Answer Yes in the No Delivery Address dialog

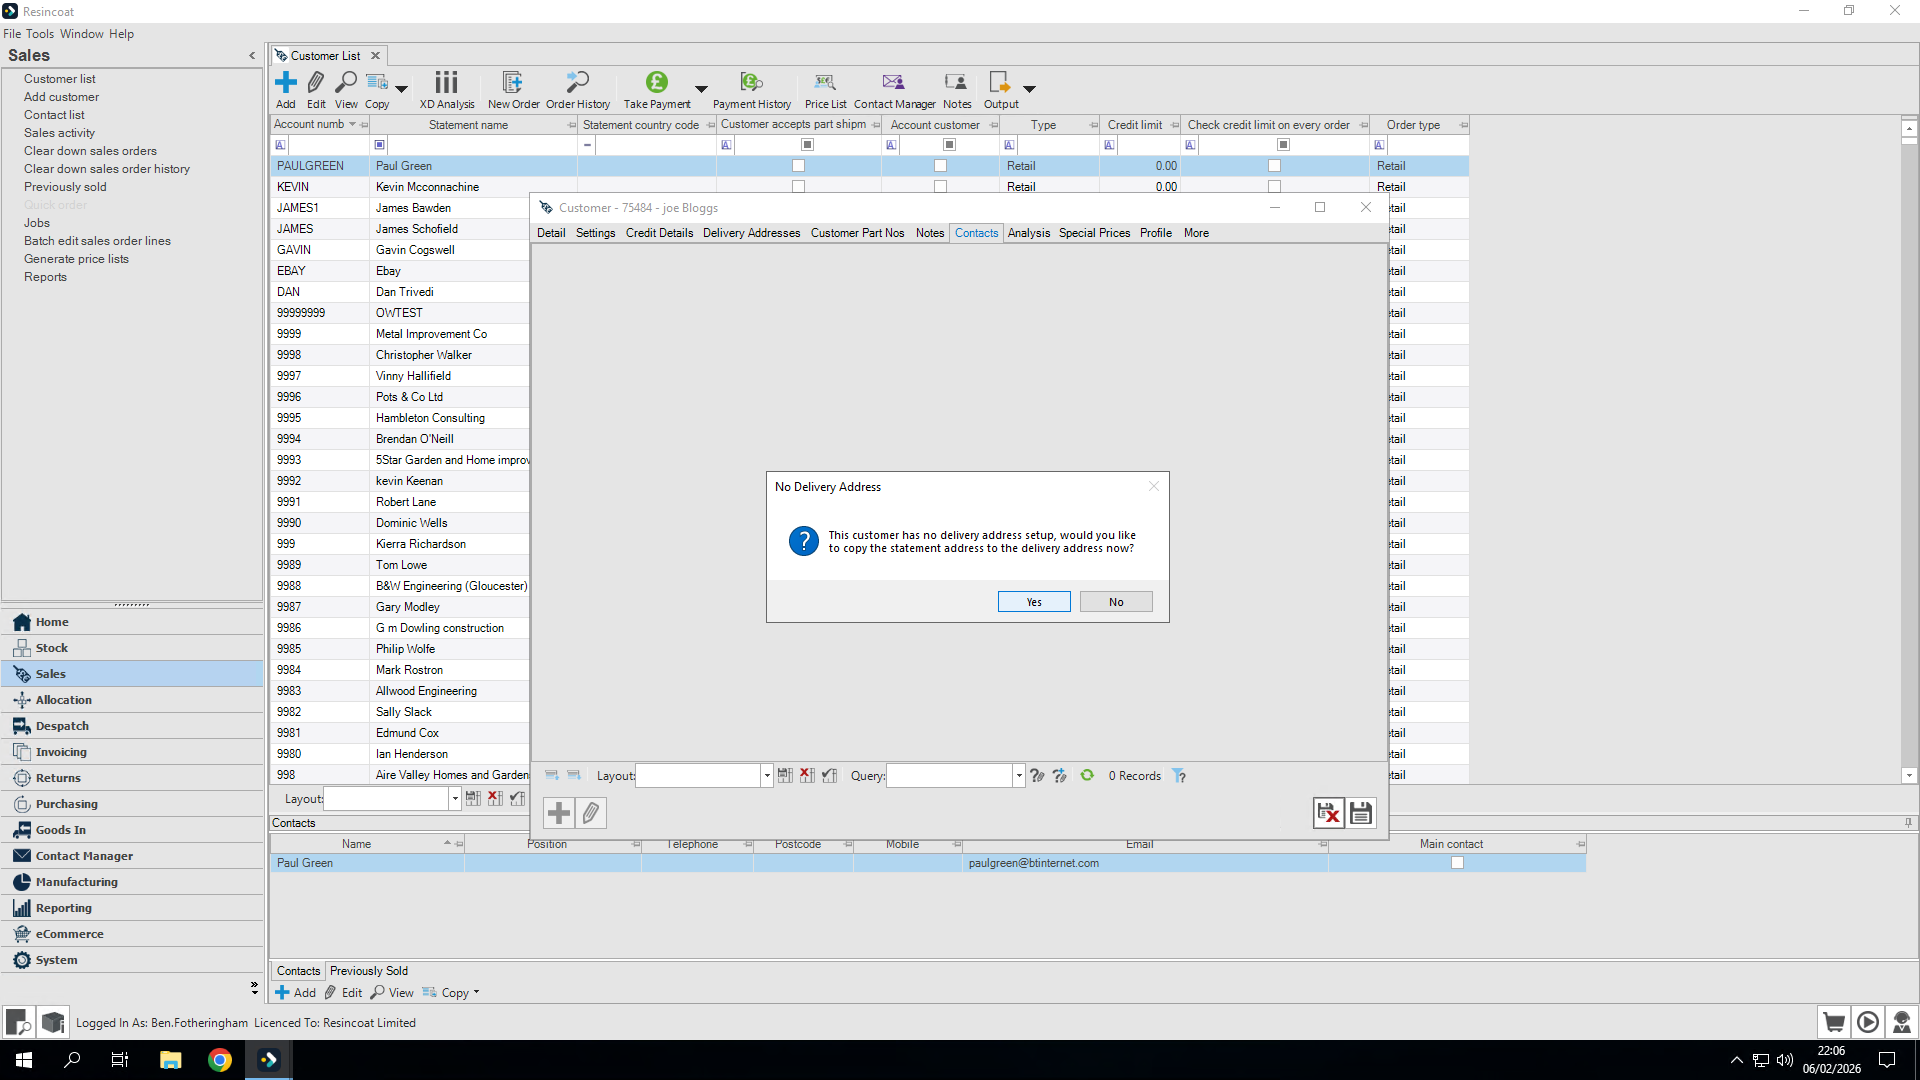1033,601
